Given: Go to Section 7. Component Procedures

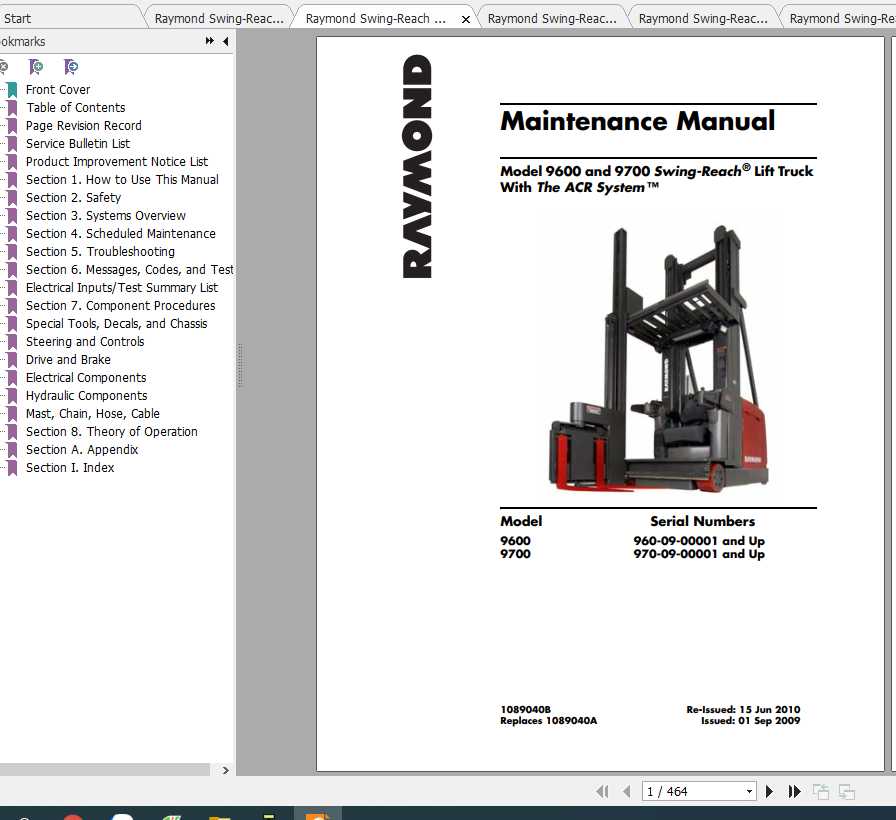Looking at the screenshot, I should click(x=120, y=305).
